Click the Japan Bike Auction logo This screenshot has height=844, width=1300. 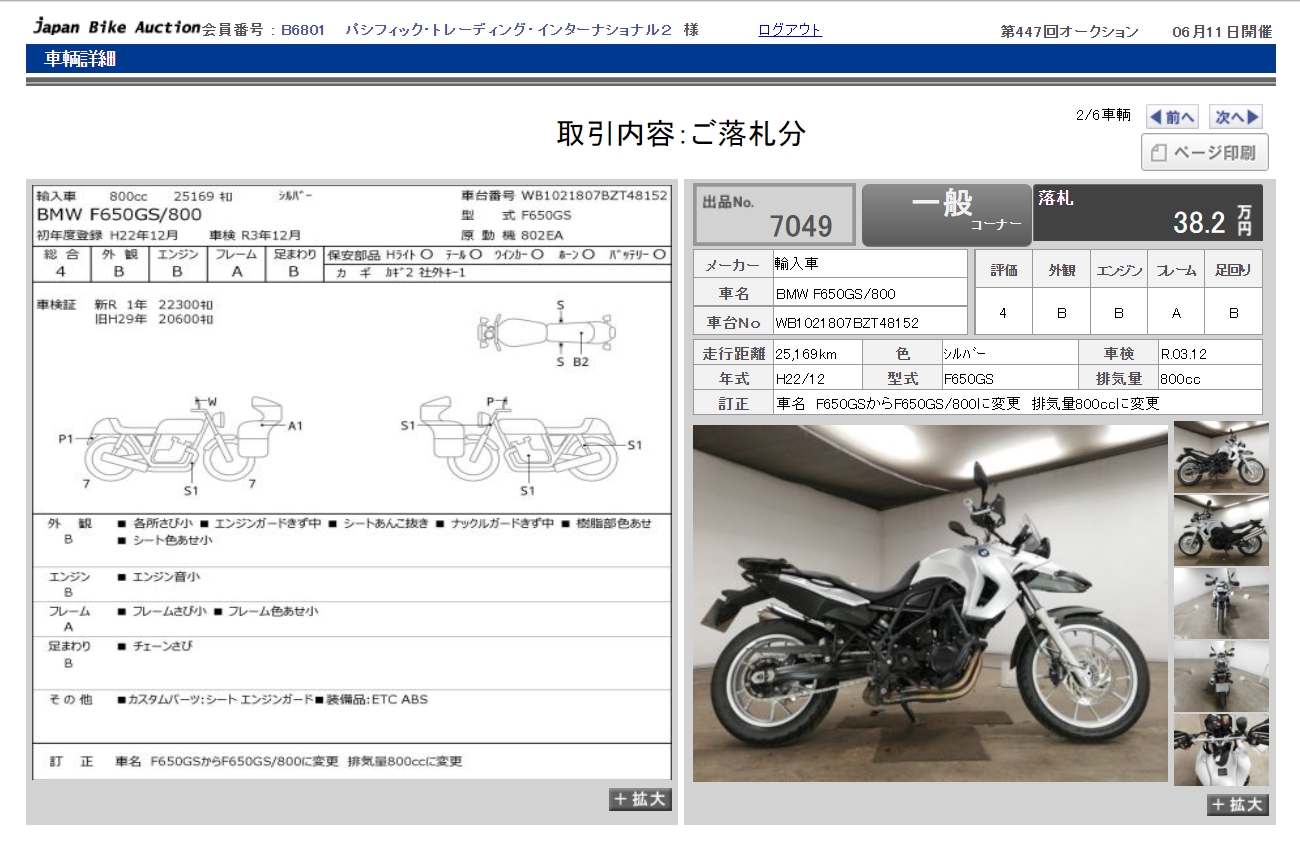(117, 28)
